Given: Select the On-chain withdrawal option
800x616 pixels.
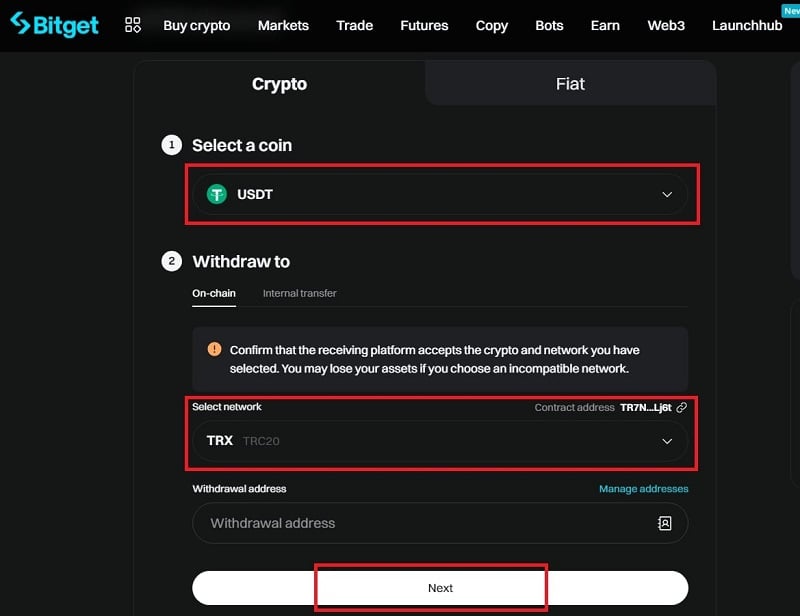Looking at the screenshot, I should (x=212, y=294).
